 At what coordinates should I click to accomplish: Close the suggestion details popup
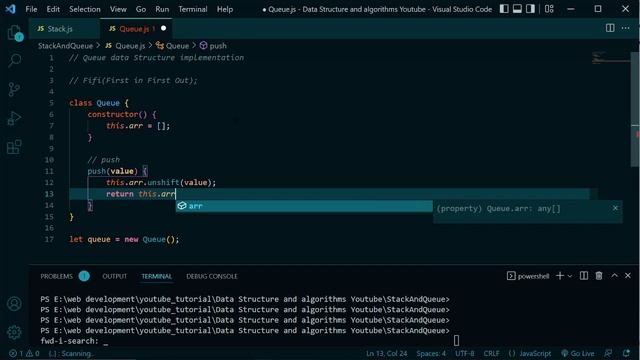pyautogui.click(x=615, y=208)
